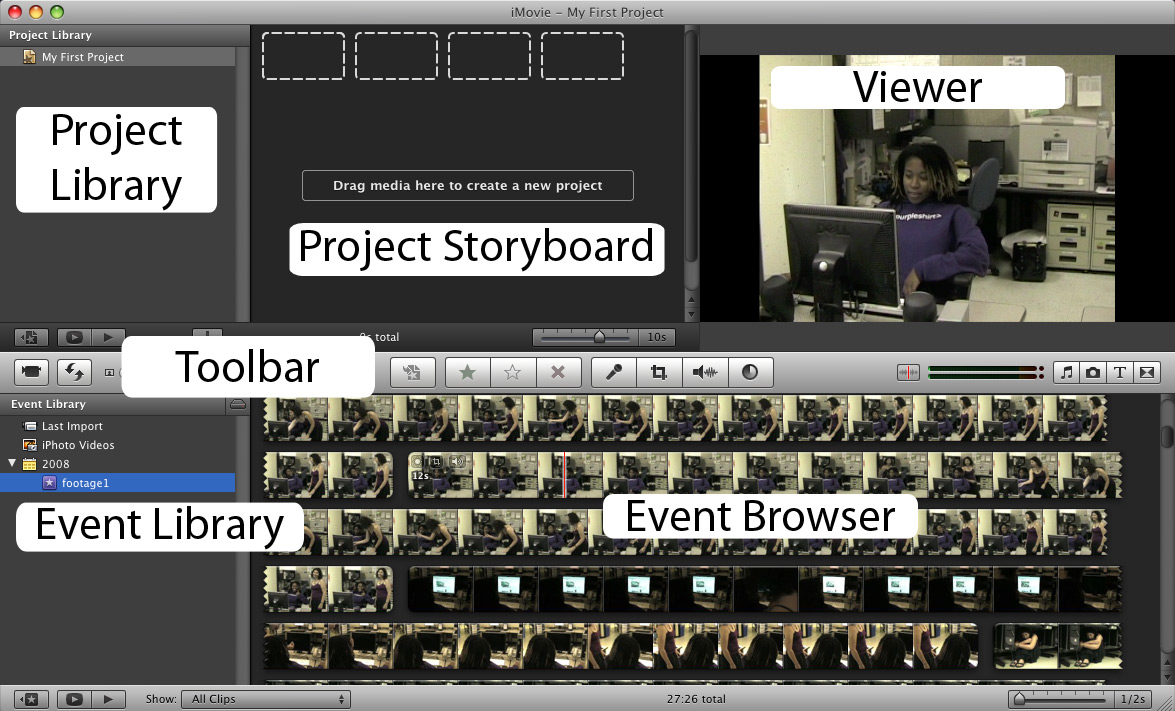The height and width of the screenshot is (711, 1175).
Task: Open the Photos browser camera icon
Action: tap(1093, 372)
